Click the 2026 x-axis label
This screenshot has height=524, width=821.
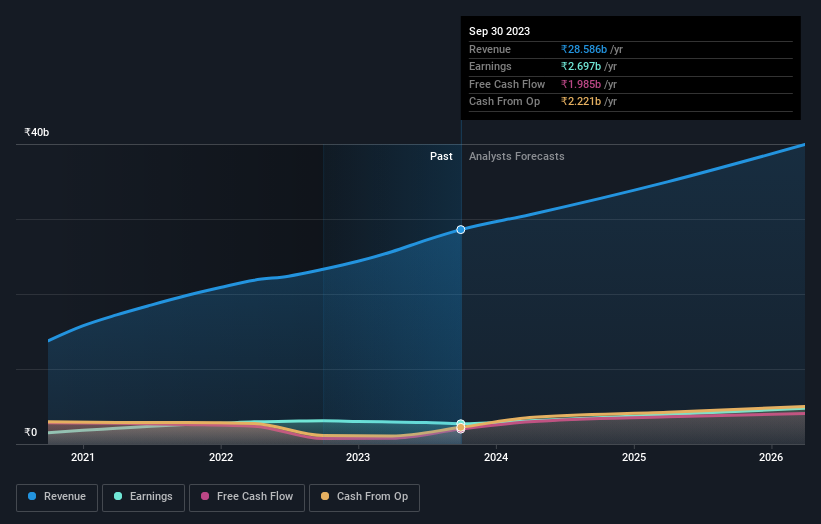(x=771, y=458)
